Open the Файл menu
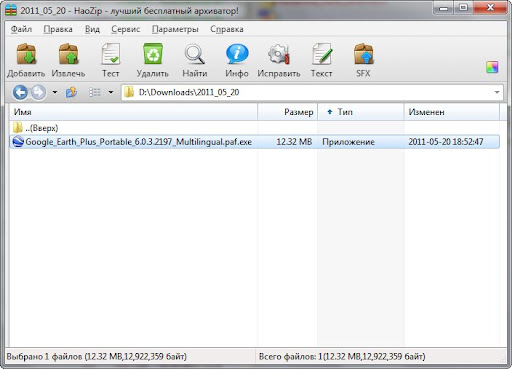 [21, 29]
